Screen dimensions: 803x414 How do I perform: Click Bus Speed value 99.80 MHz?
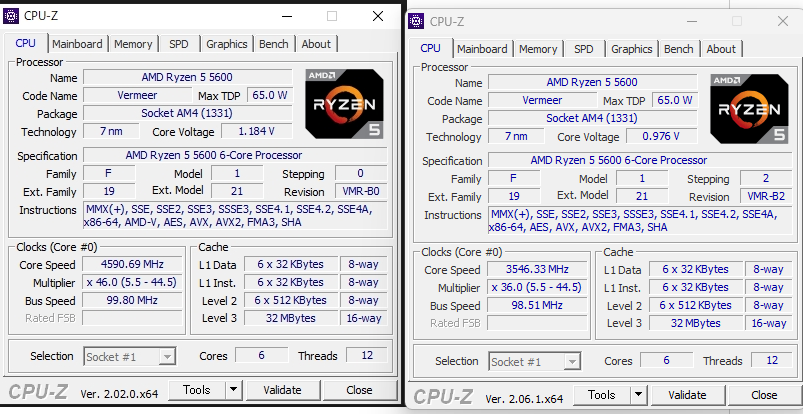coord(132,300)
